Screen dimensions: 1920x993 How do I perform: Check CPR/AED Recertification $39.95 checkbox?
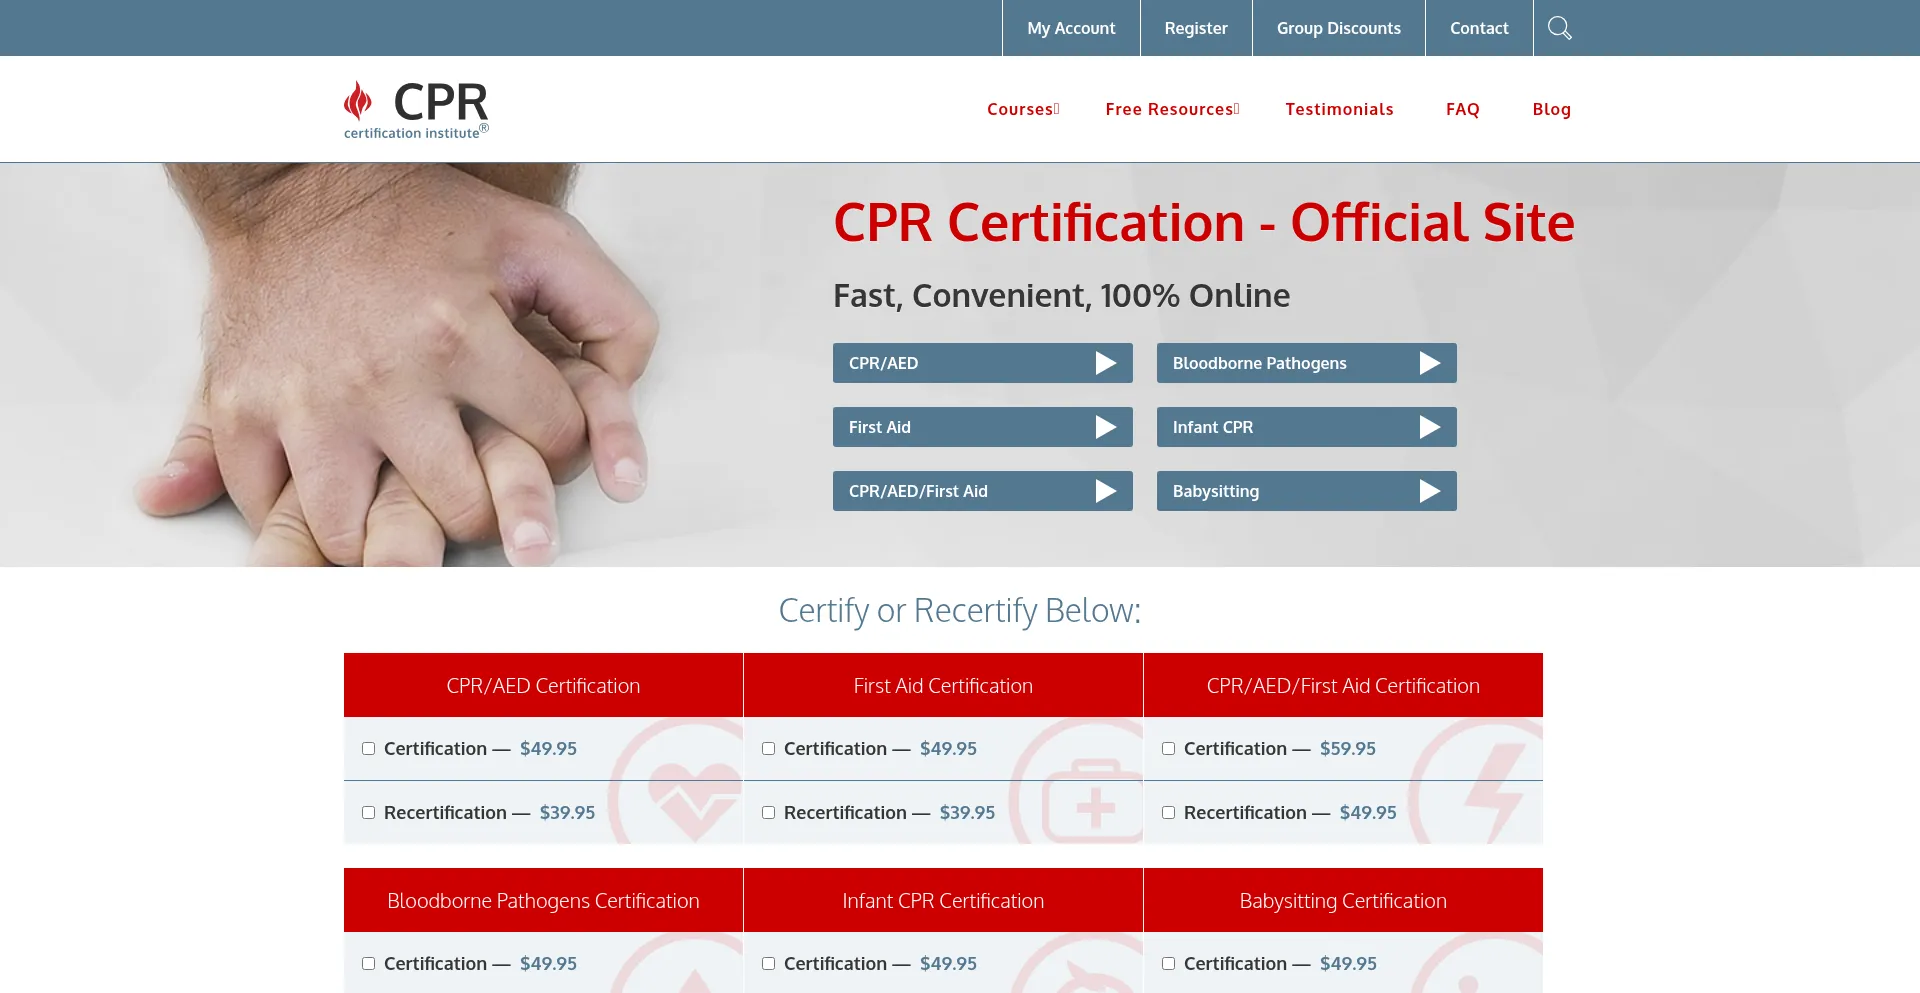[x=368, y=813]
